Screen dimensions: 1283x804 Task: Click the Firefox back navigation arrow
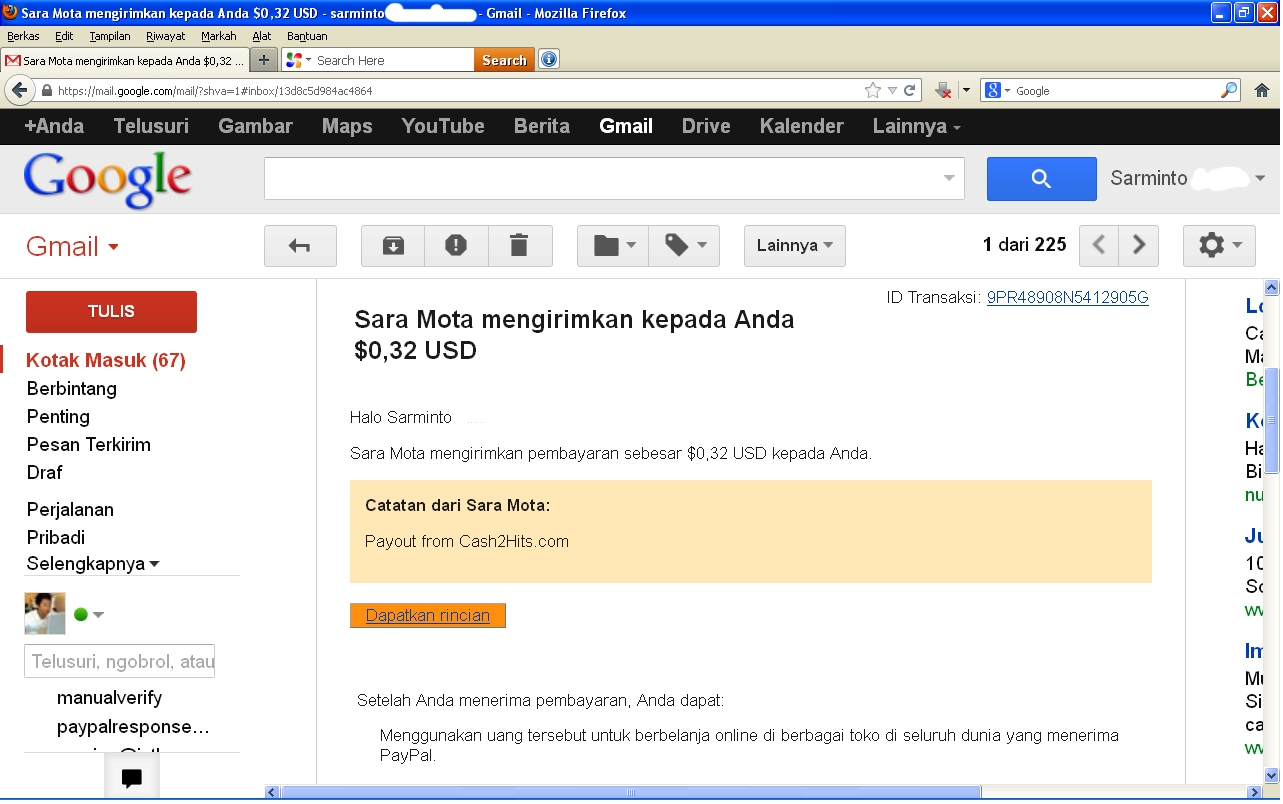19,90
